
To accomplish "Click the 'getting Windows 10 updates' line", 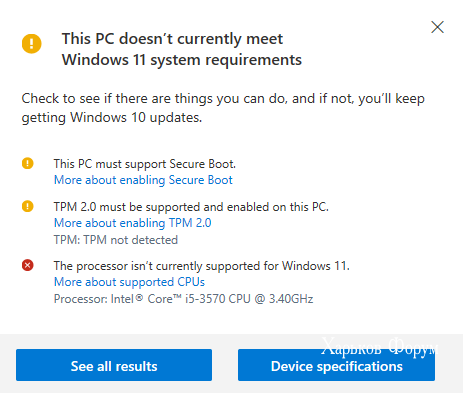I will 112,118.
